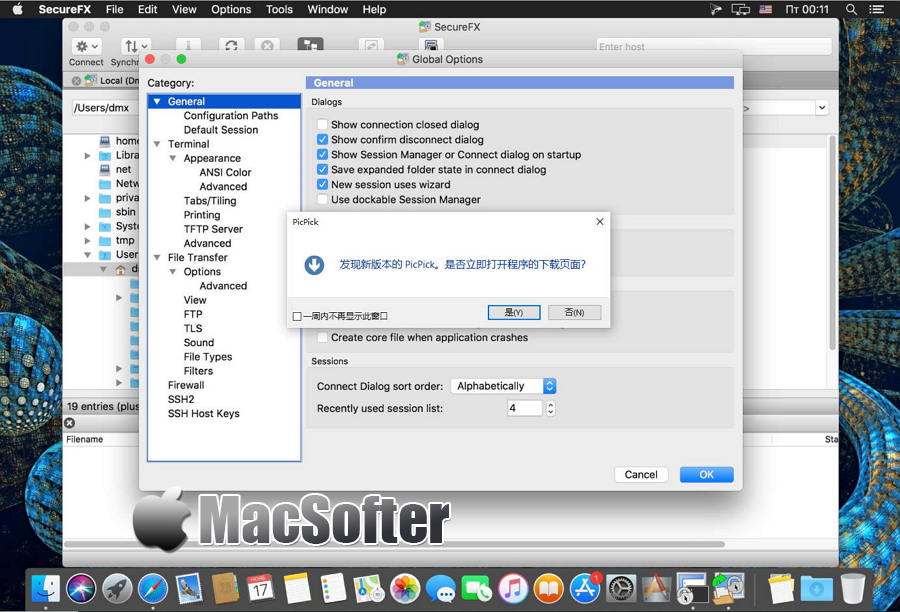The image size is (900, 612).
Task: Click the 'sbin' folder icon in the local tree
Action: [104, 212]
